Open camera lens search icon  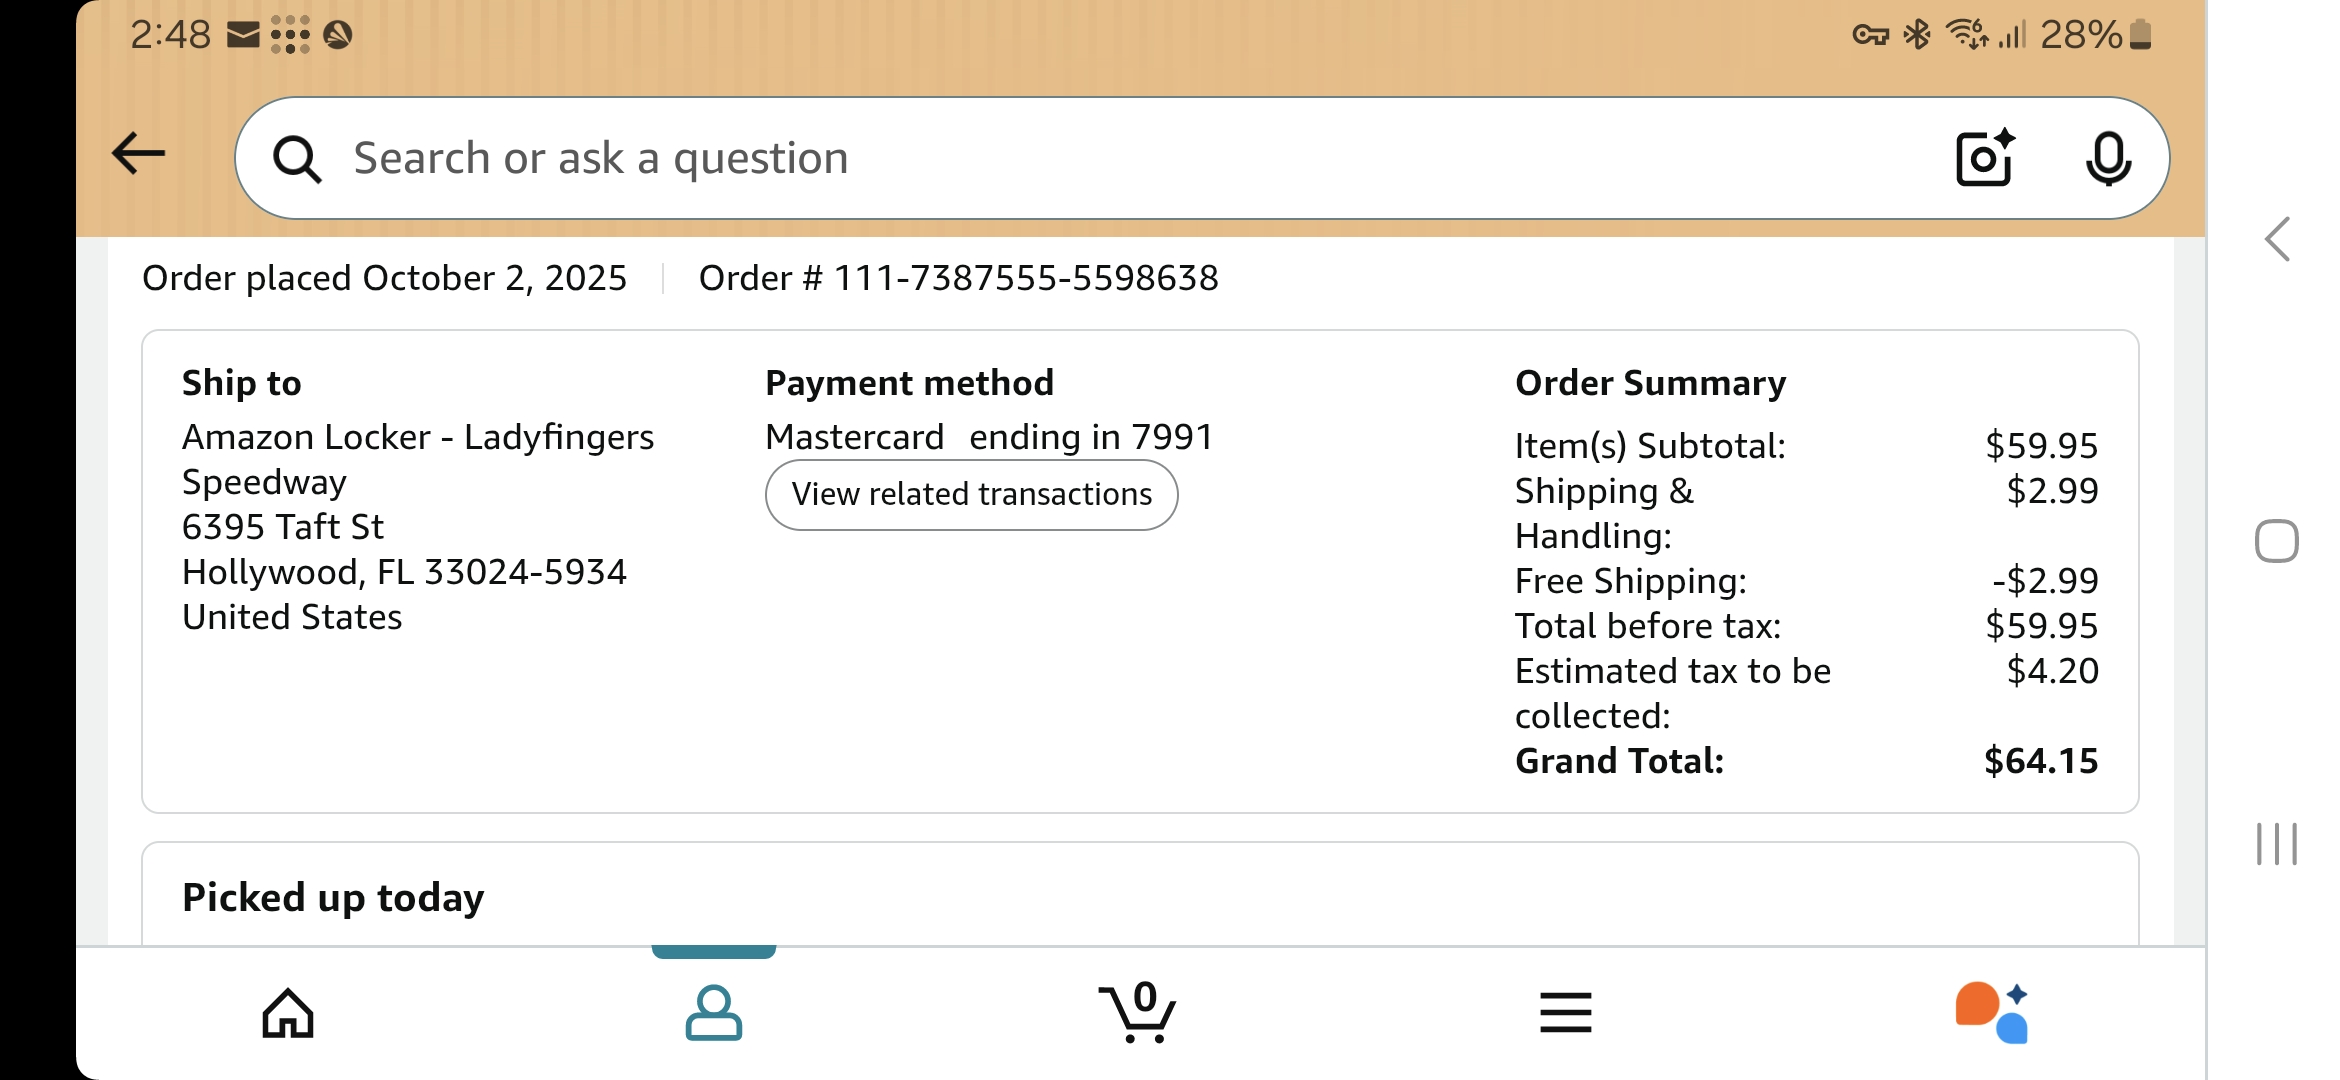[x=1984, y=158]
